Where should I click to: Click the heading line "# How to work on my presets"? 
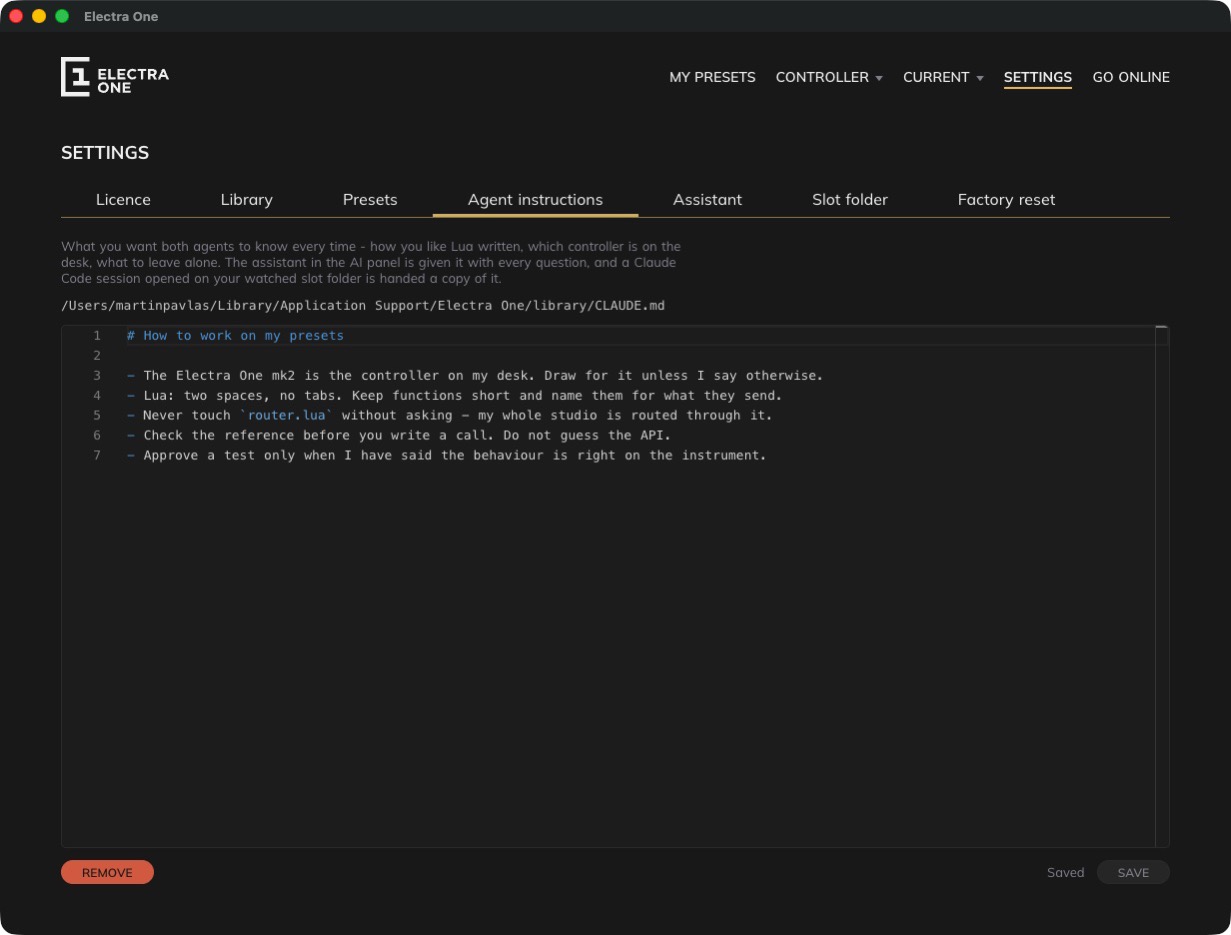pyautogui.click(x=235, y=335)
